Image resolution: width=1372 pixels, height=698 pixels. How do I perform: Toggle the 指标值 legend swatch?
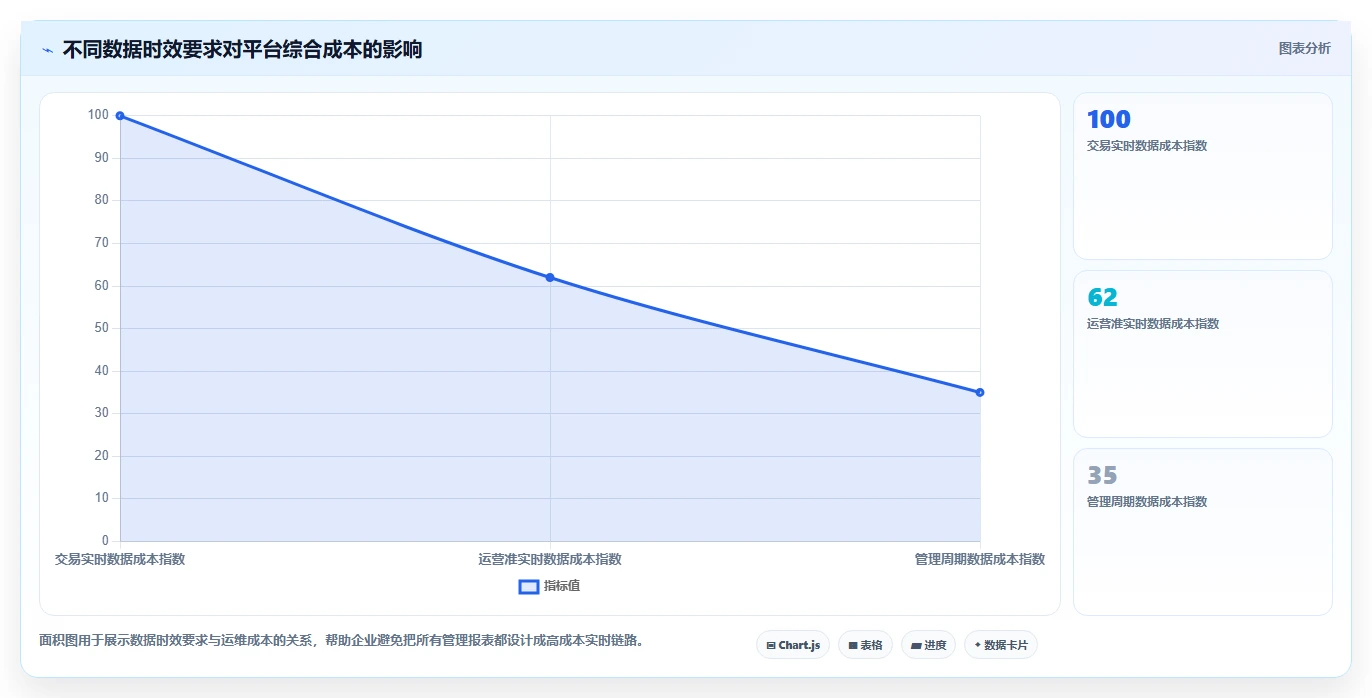tap(529, 586)
